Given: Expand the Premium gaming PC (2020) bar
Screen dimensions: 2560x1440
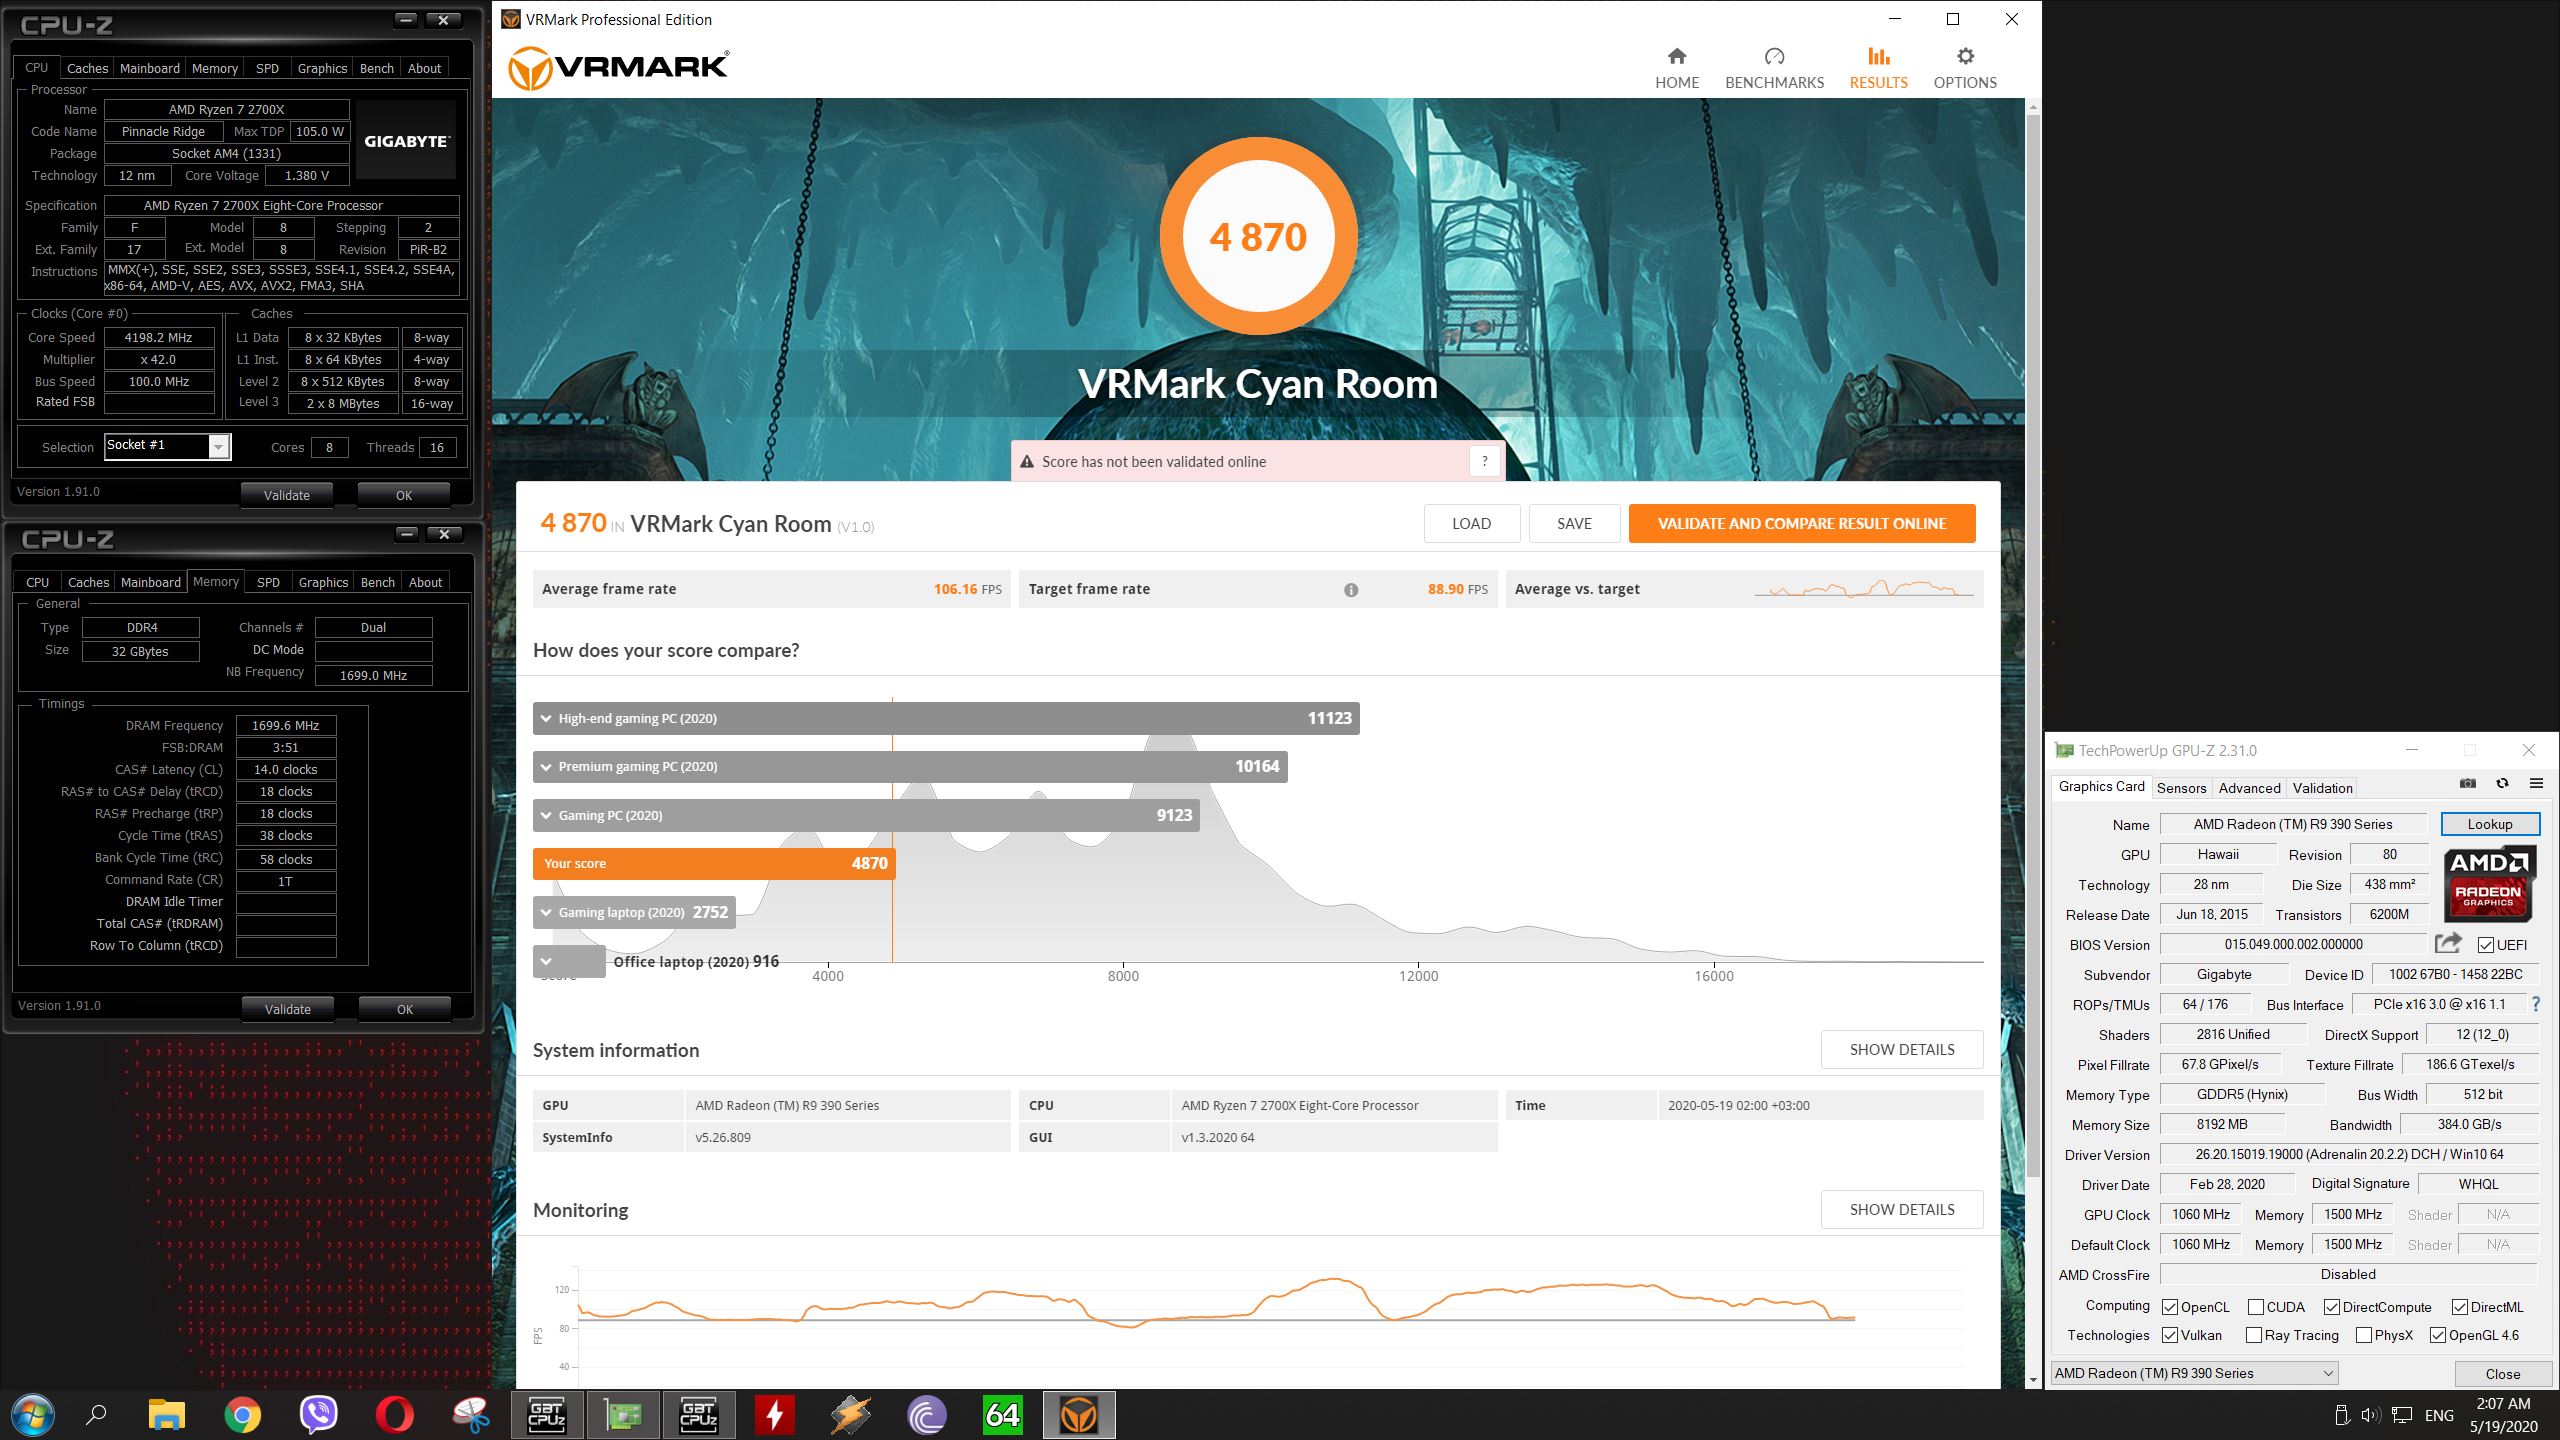Looking at the screenshot, I should 910,766.
